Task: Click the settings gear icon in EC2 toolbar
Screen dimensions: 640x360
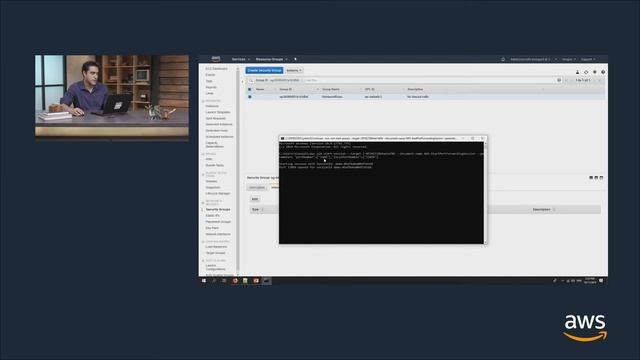Action: 595,72
